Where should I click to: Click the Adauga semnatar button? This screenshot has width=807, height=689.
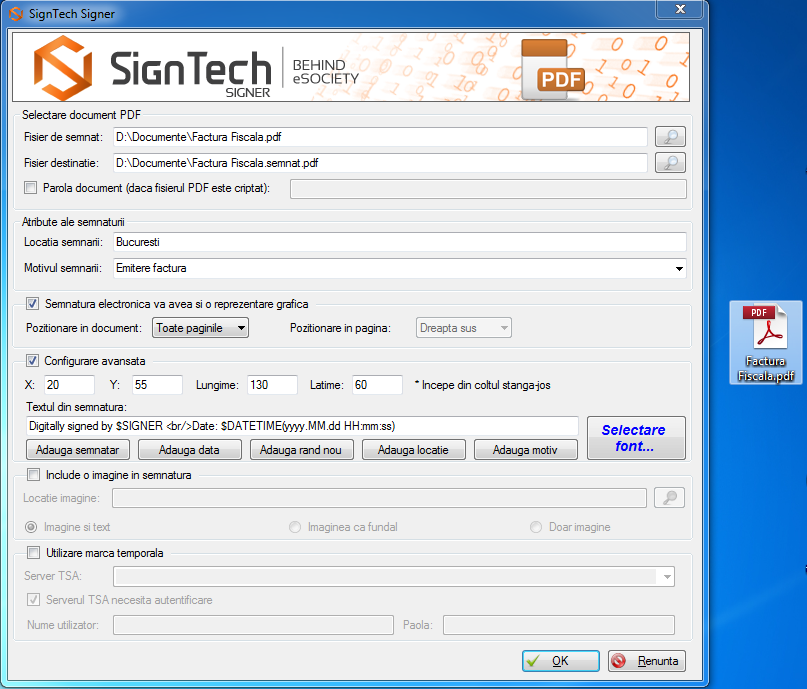(x=77, y=450)
